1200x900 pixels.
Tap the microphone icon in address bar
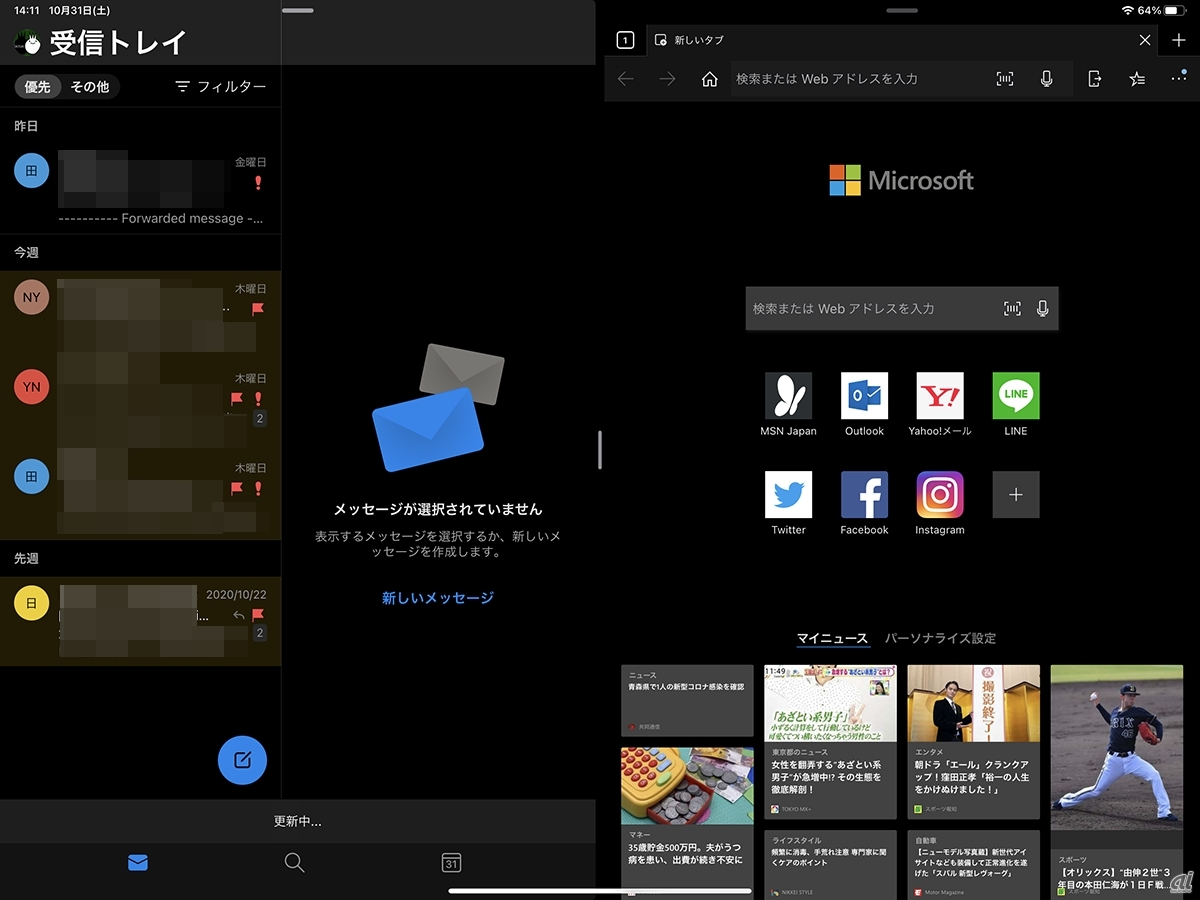tap(1046, 79)
